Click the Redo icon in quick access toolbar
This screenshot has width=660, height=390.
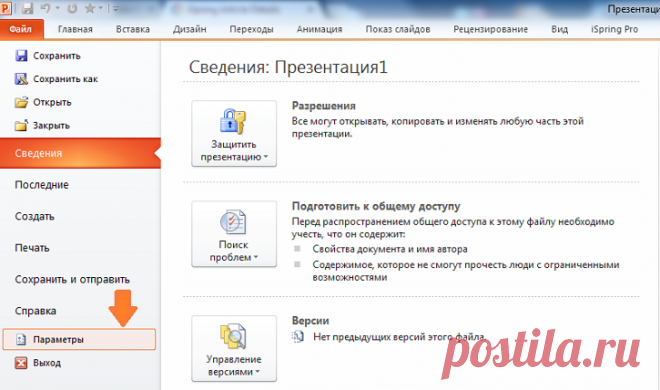click(x=72, y=8)
